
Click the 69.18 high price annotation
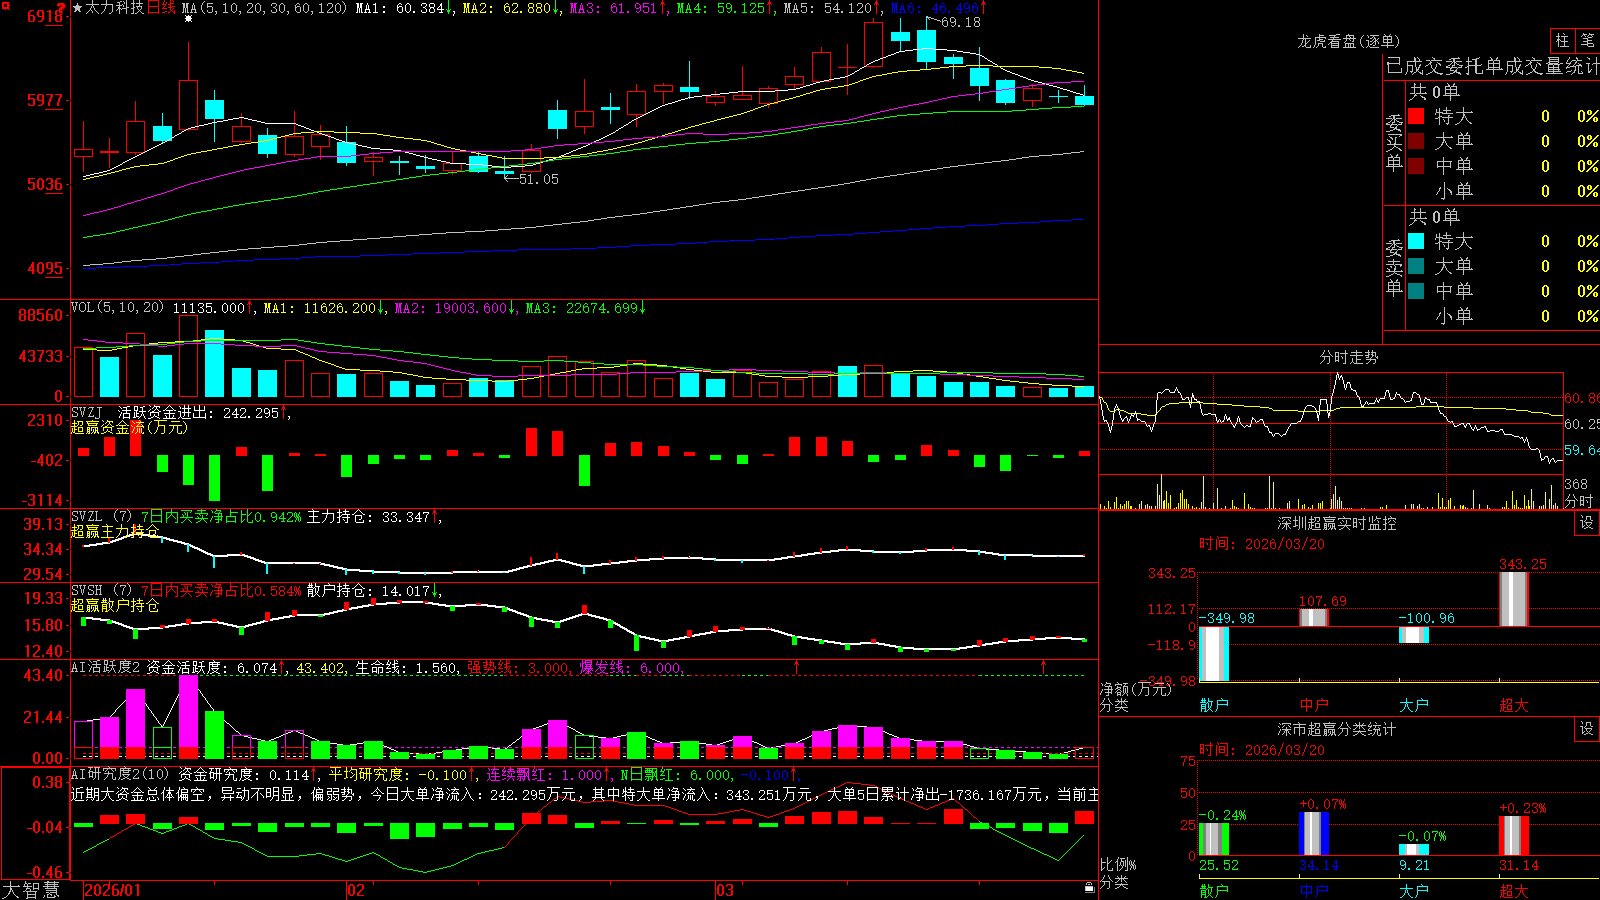point(961,22)
